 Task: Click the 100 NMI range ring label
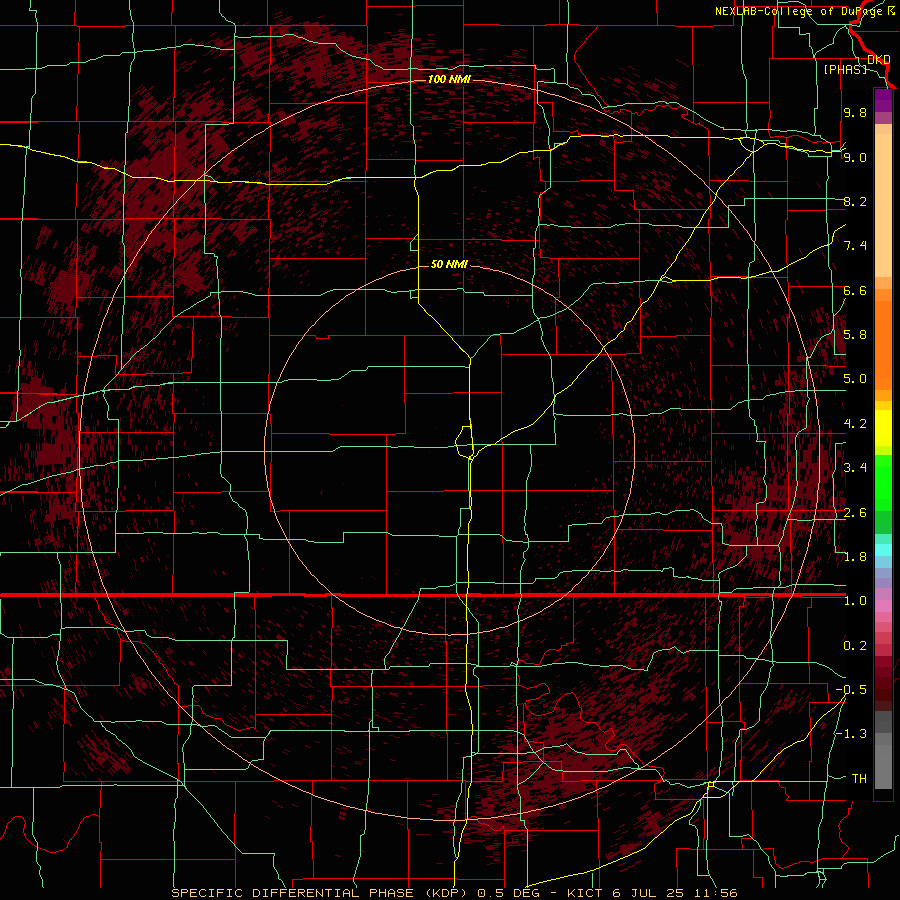pos(449,79)
